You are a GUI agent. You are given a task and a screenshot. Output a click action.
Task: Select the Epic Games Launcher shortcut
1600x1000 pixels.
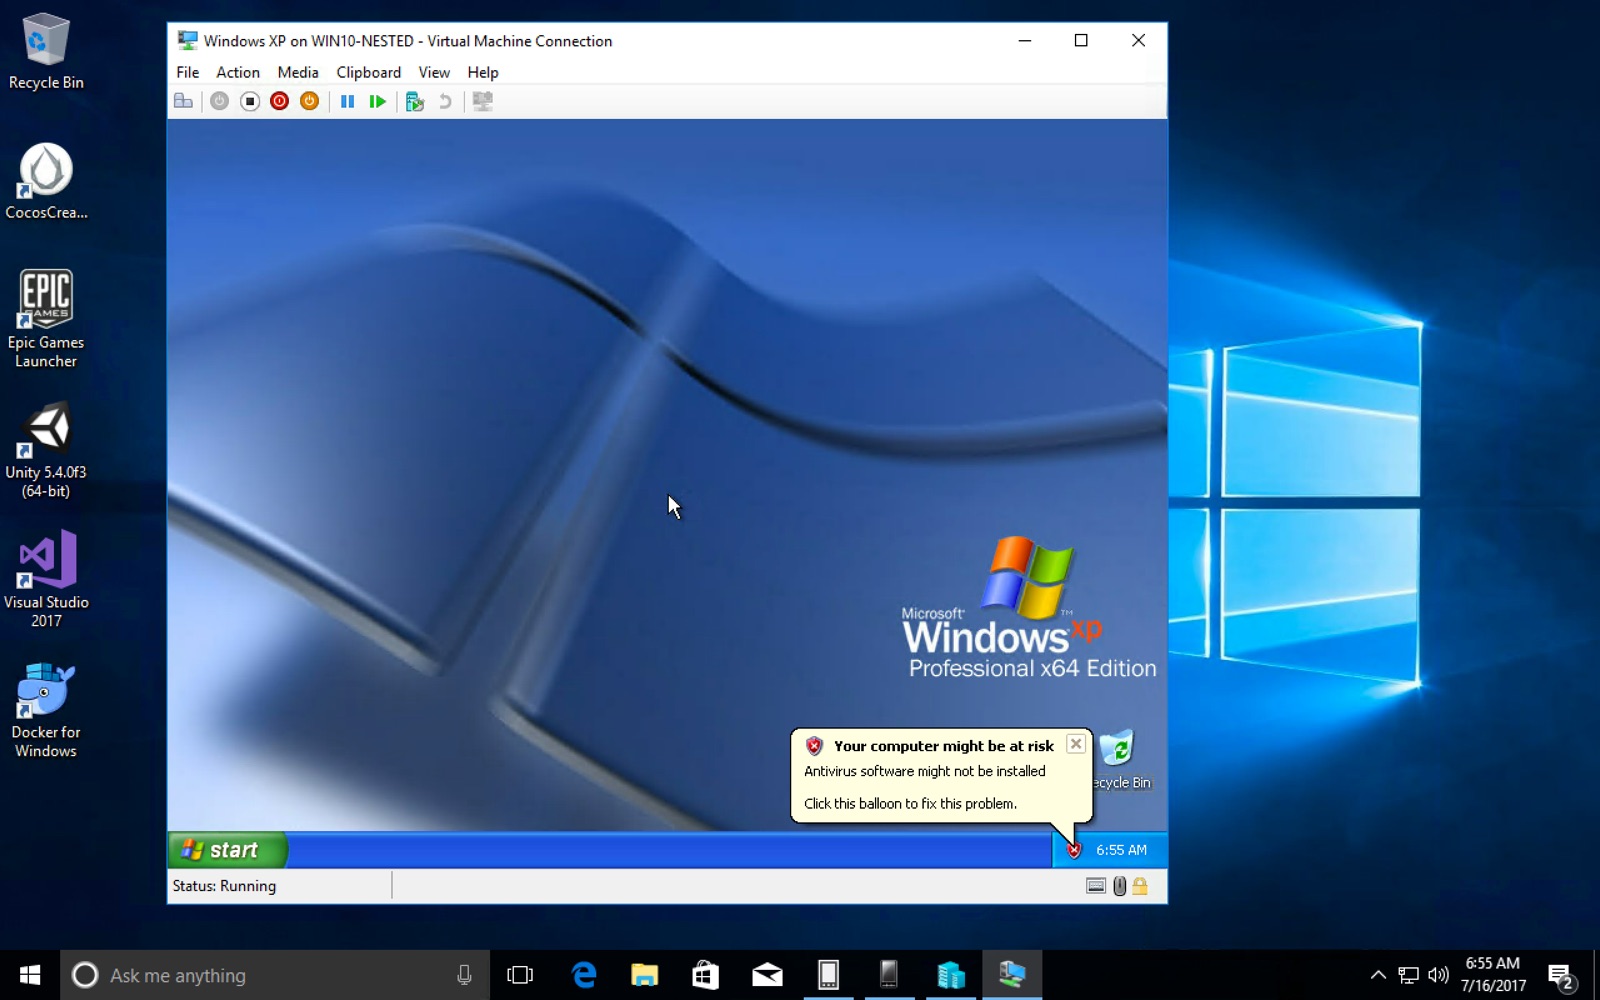[x=46, y=319]
